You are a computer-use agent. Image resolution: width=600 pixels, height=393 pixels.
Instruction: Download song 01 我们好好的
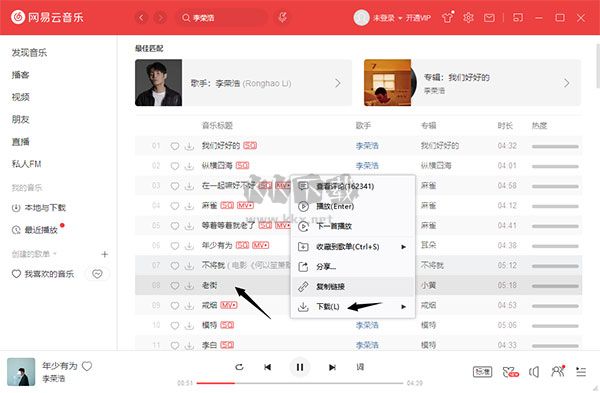pyautogui.click(x=189, y=146)
